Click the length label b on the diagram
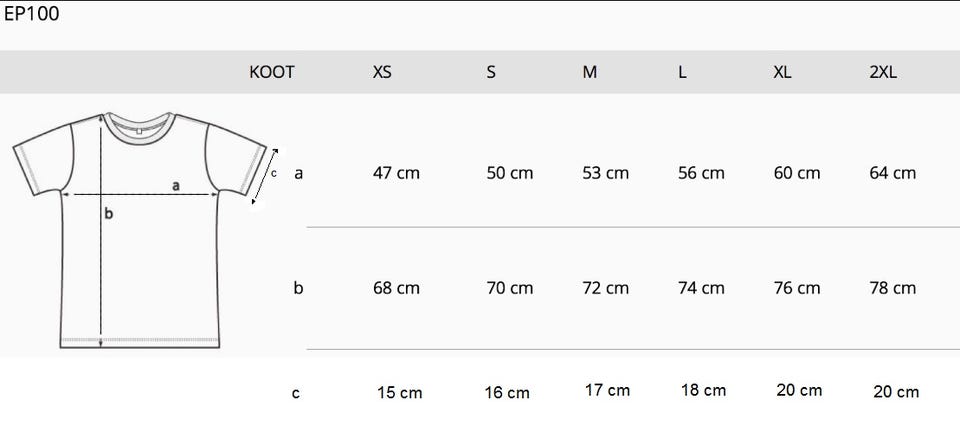 tap(109, 213)
